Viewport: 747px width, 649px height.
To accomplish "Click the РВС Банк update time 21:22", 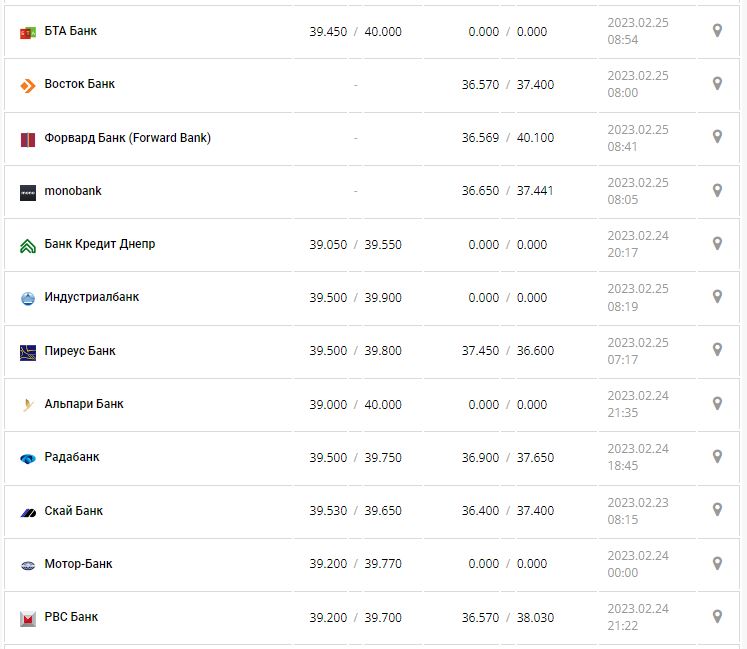I will click(622, 626).
